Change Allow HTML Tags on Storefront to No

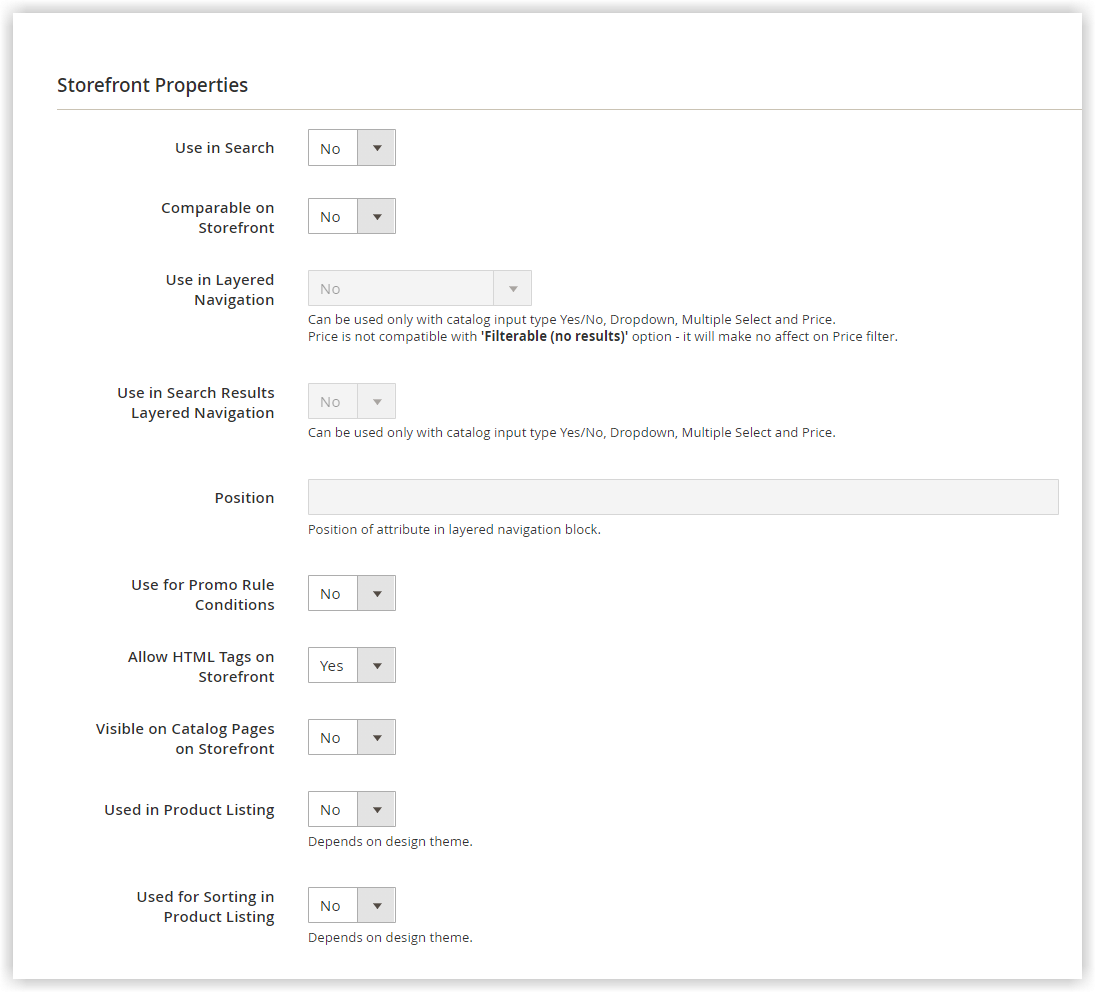click(351, 665)
